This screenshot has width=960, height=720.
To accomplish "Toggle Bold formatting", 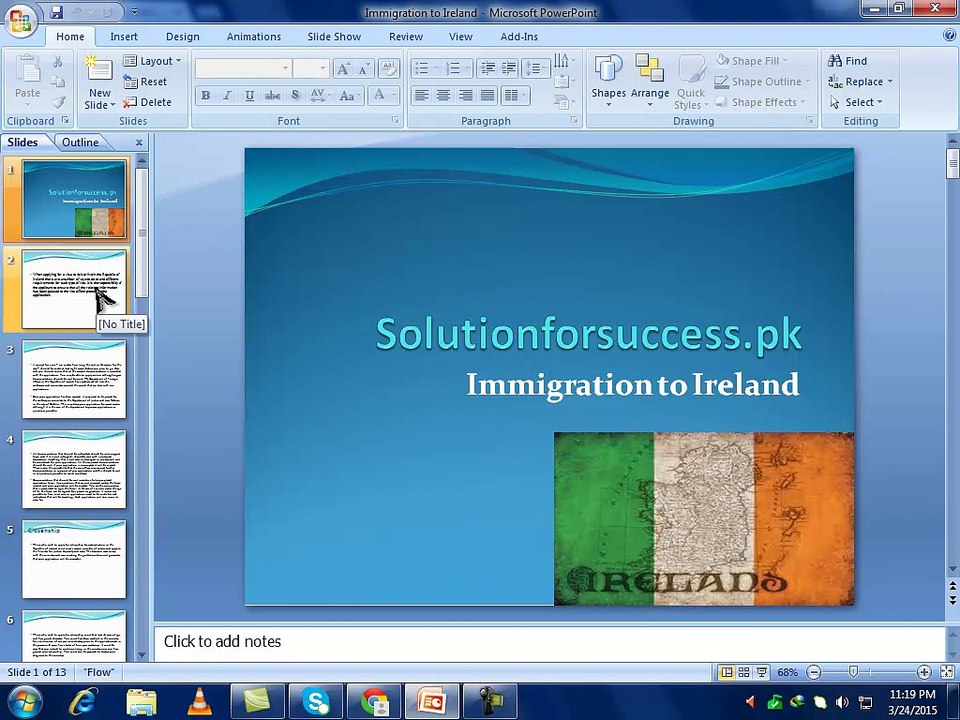I will coord(206,96).
